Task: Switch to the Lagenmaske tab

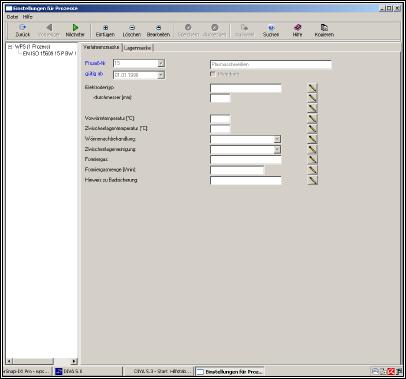Action: tap(137, 48)
